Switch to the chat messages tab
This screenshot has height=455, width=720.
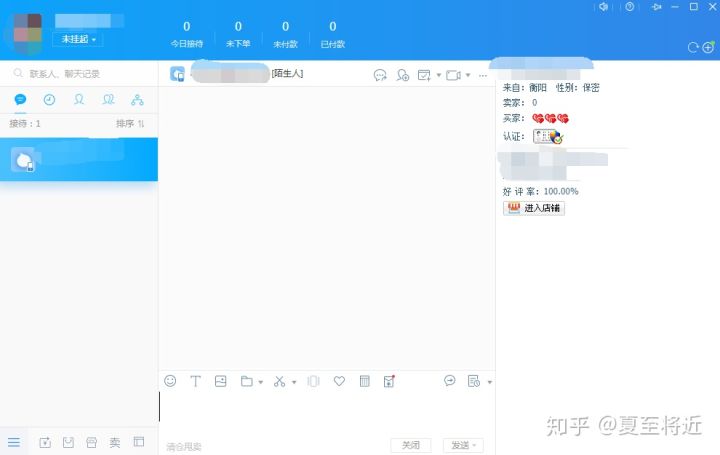pos(20,100)
